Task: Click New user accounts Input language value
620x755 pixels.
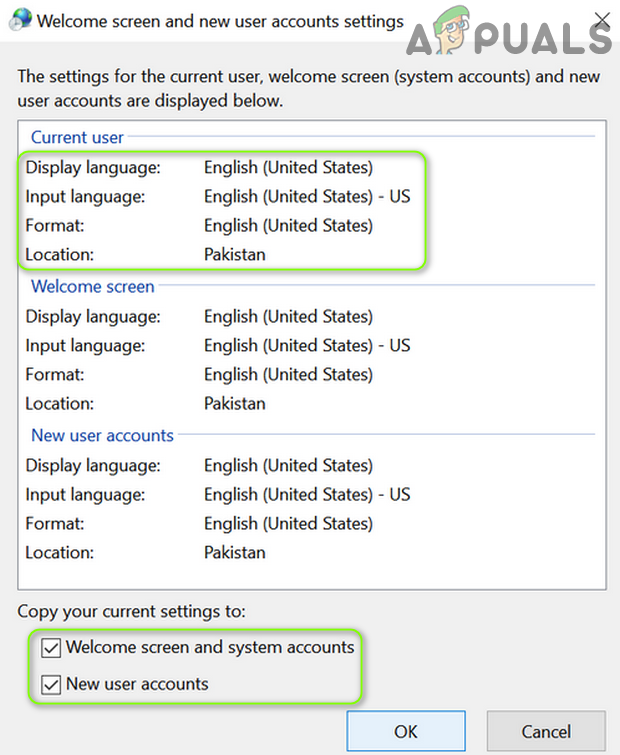Action: pos(307,494)
